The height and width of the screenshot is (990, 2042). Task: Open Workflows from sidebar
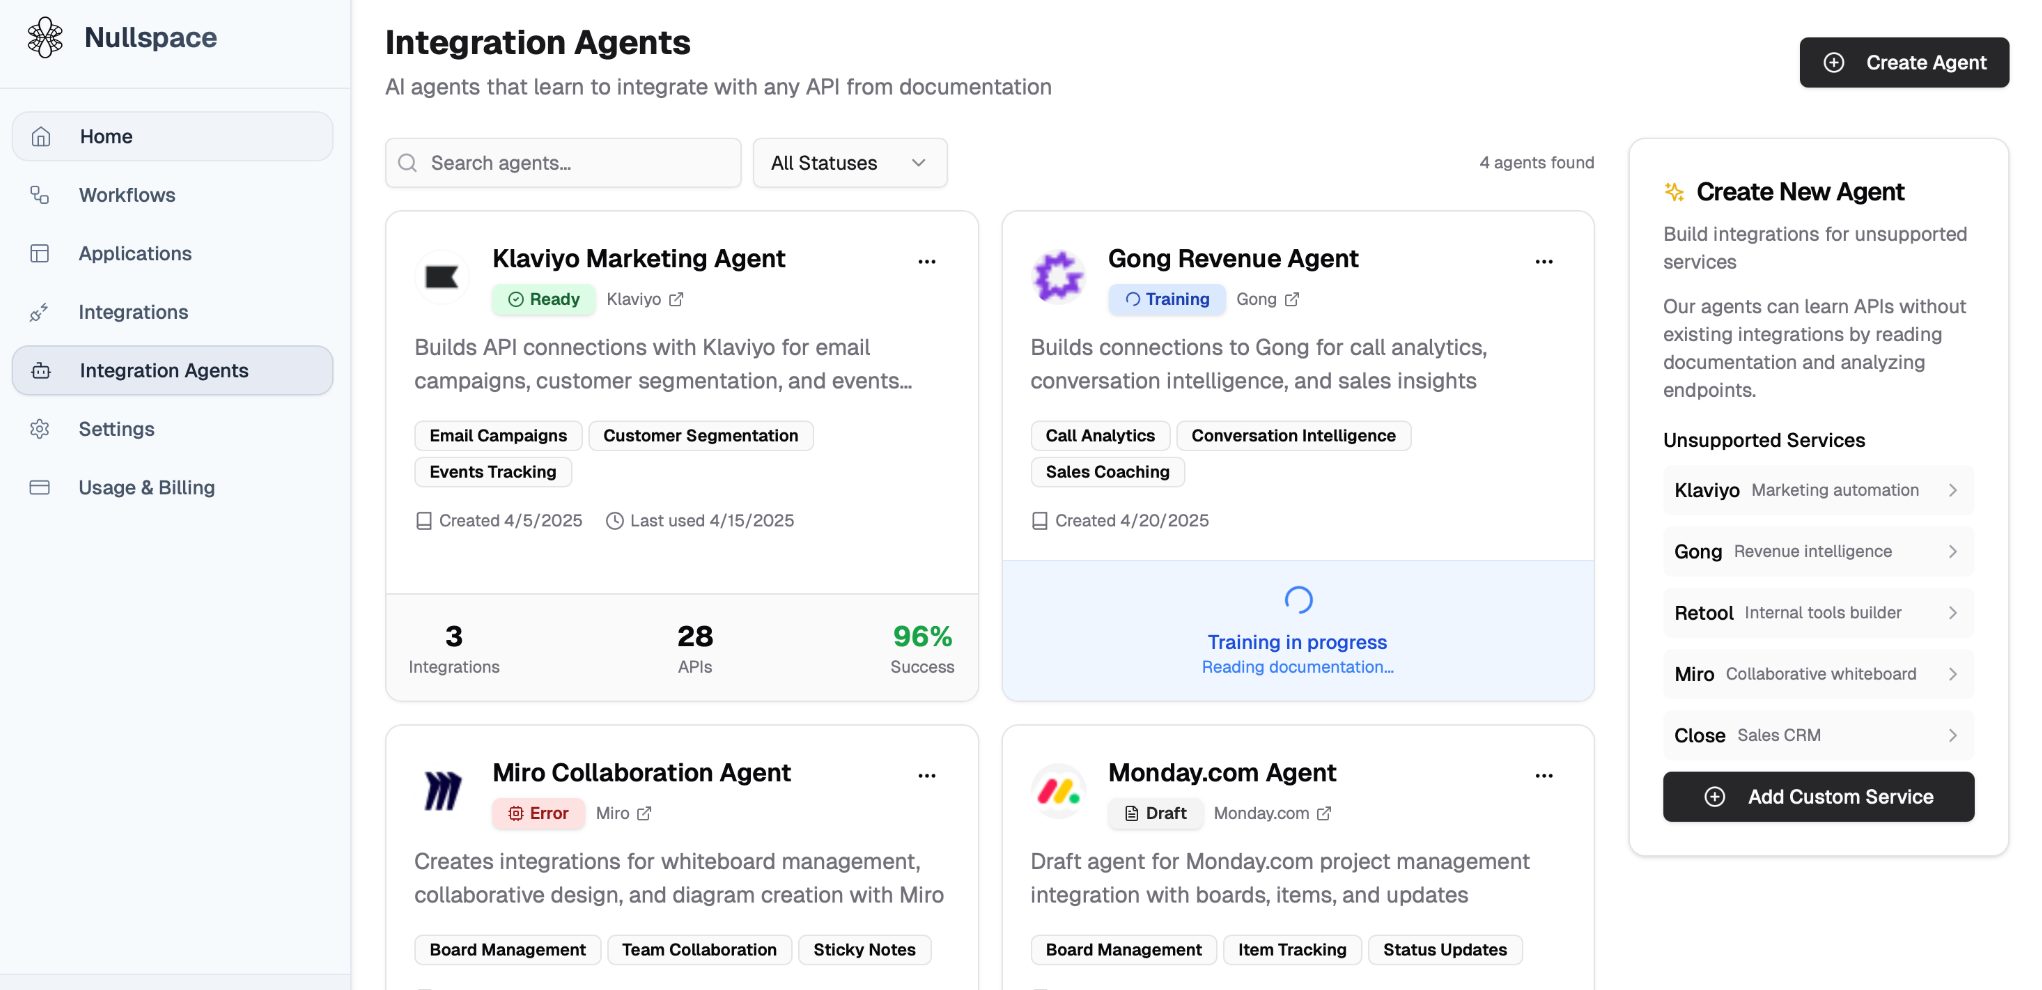(172, 195)
